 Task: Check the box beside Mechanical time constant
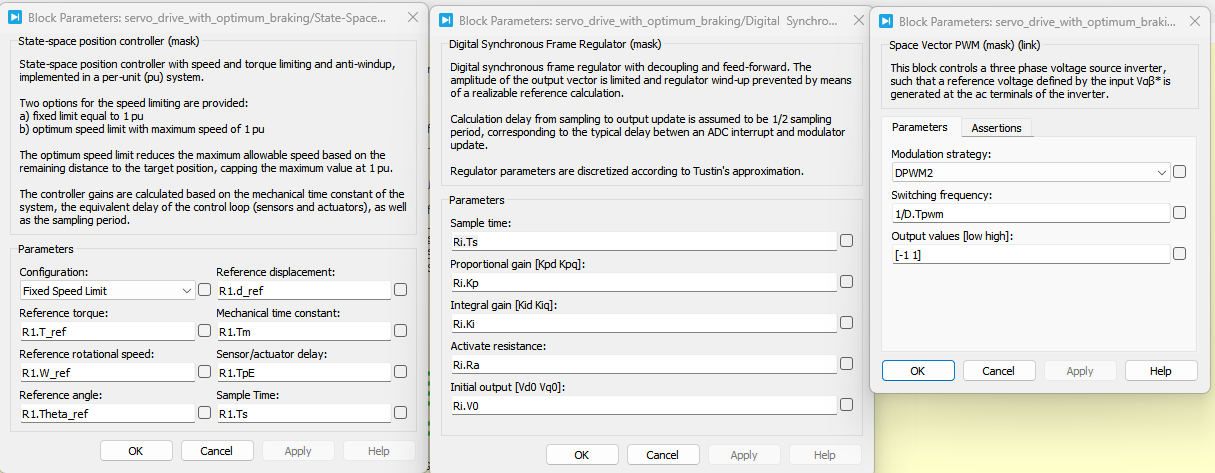(x=401, y=331)
